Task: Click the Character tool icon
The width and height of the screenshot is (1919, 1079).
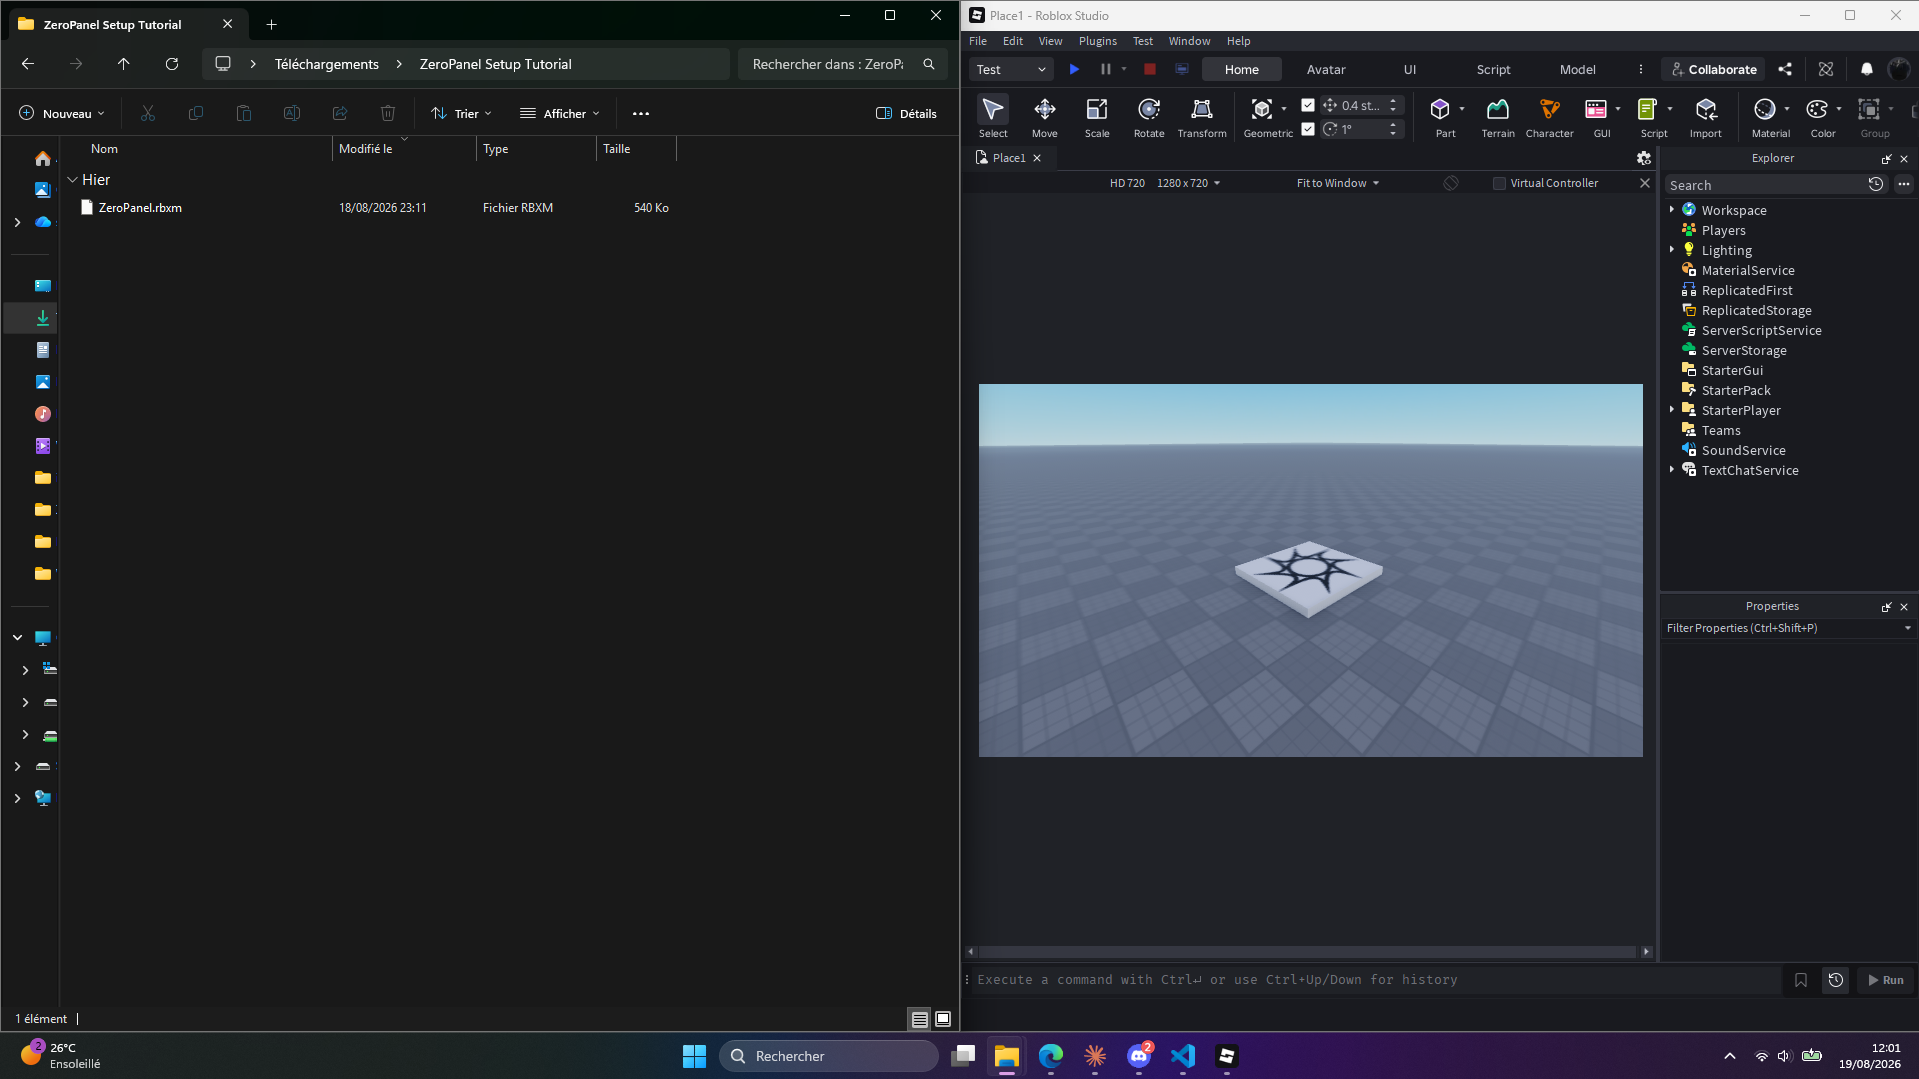Action: [1549, 116]
